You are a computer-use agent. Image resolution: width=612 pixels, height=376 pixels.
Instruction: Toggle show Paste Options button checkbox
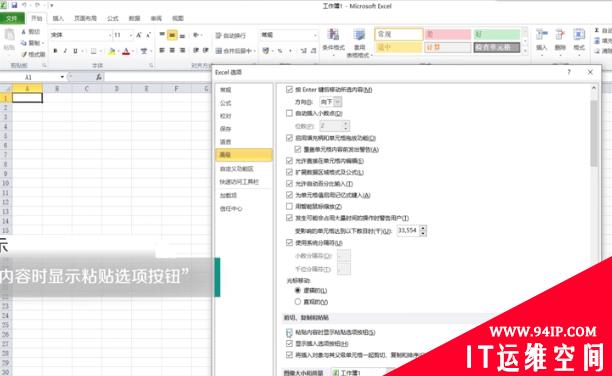[x=289, y=332]
